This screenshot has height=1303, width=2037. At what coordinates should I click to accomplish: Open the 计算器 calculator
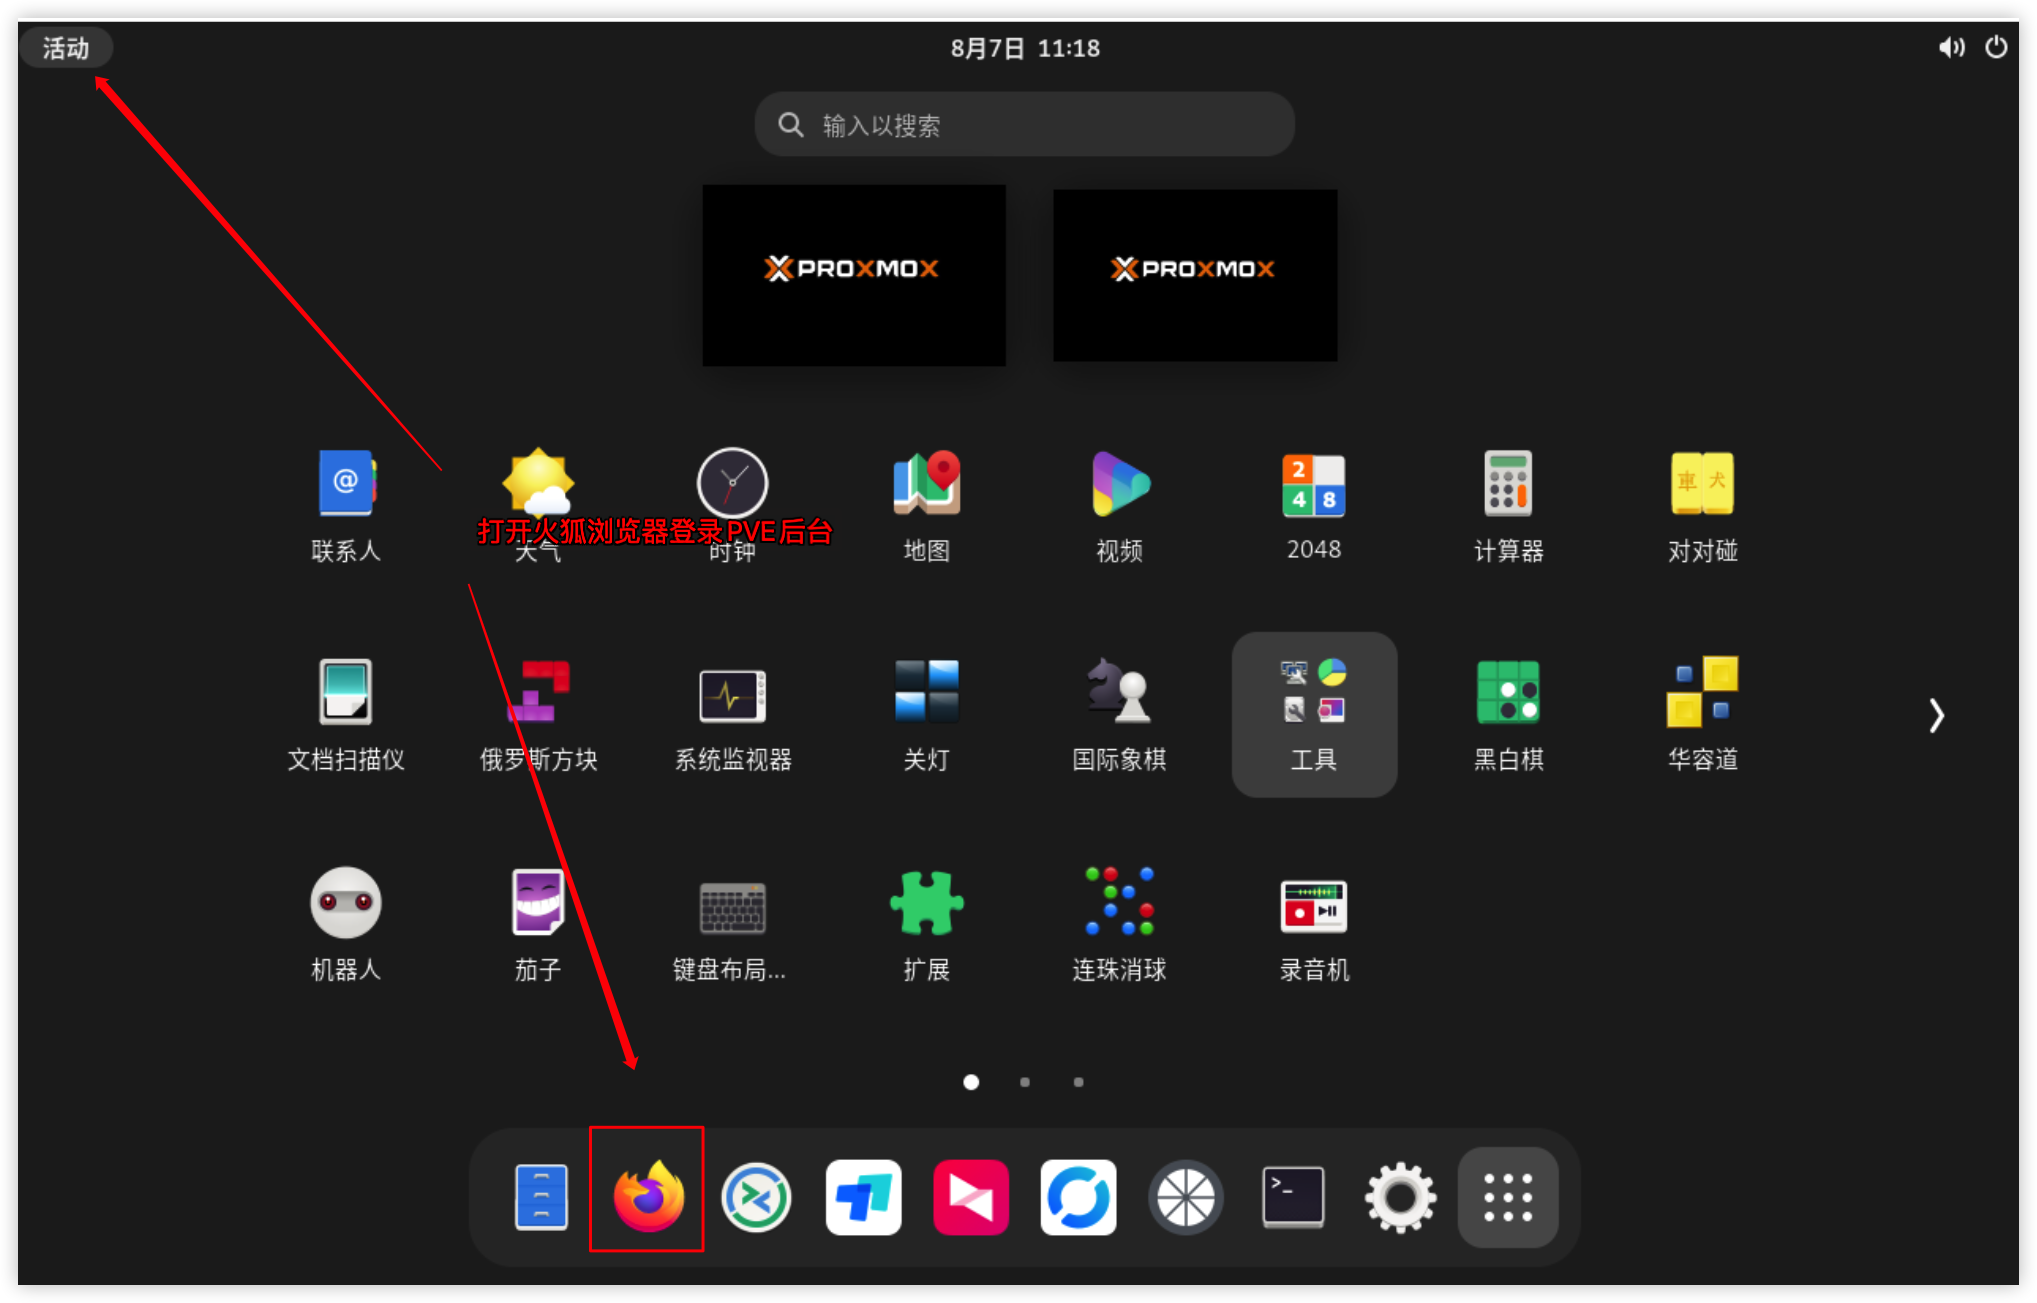click(1508, 506)
